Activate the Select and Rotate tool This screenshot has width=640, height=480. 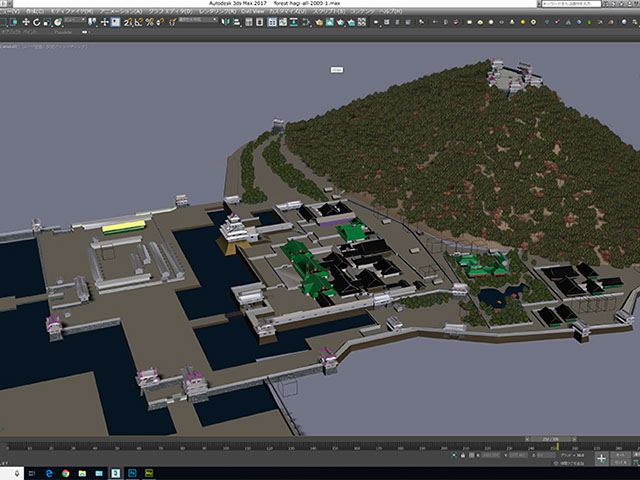click(x=37, y=22)
